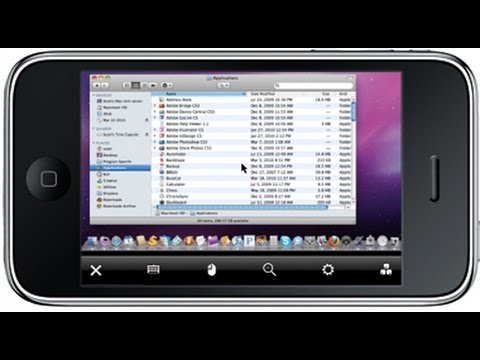Screen dimensions: 480x360
Task: Click the Adobe GoLive CS icon
Action: pyautogui.click(x=162, y=118)
